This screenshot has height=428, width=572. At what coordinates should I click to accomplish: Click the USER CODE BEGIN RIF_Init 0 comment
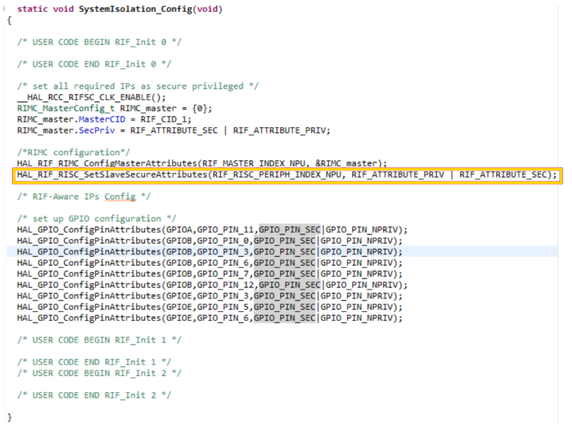99,42
